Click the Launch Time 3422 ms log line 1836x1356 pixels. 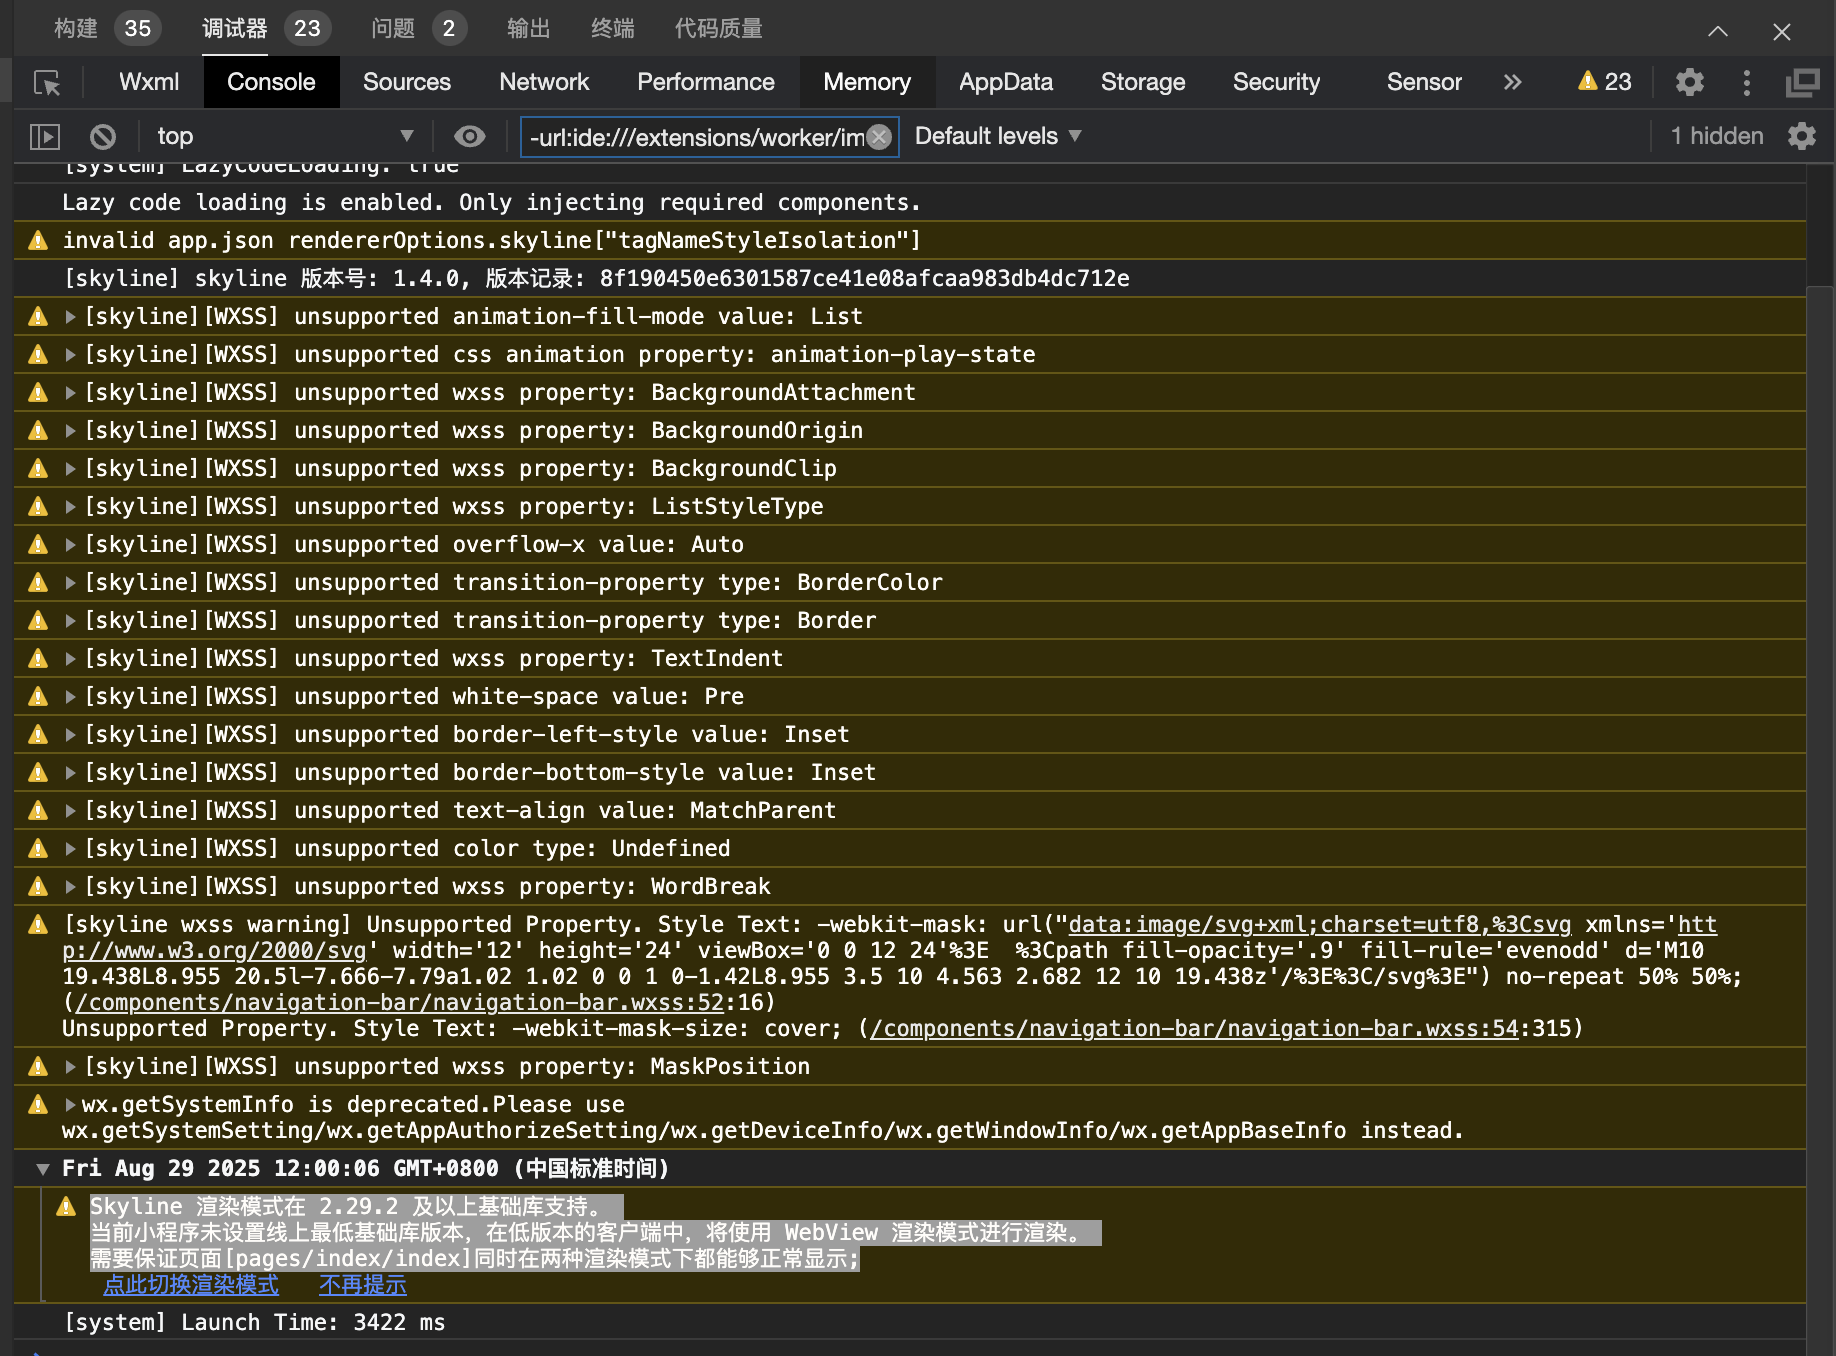254,1323
